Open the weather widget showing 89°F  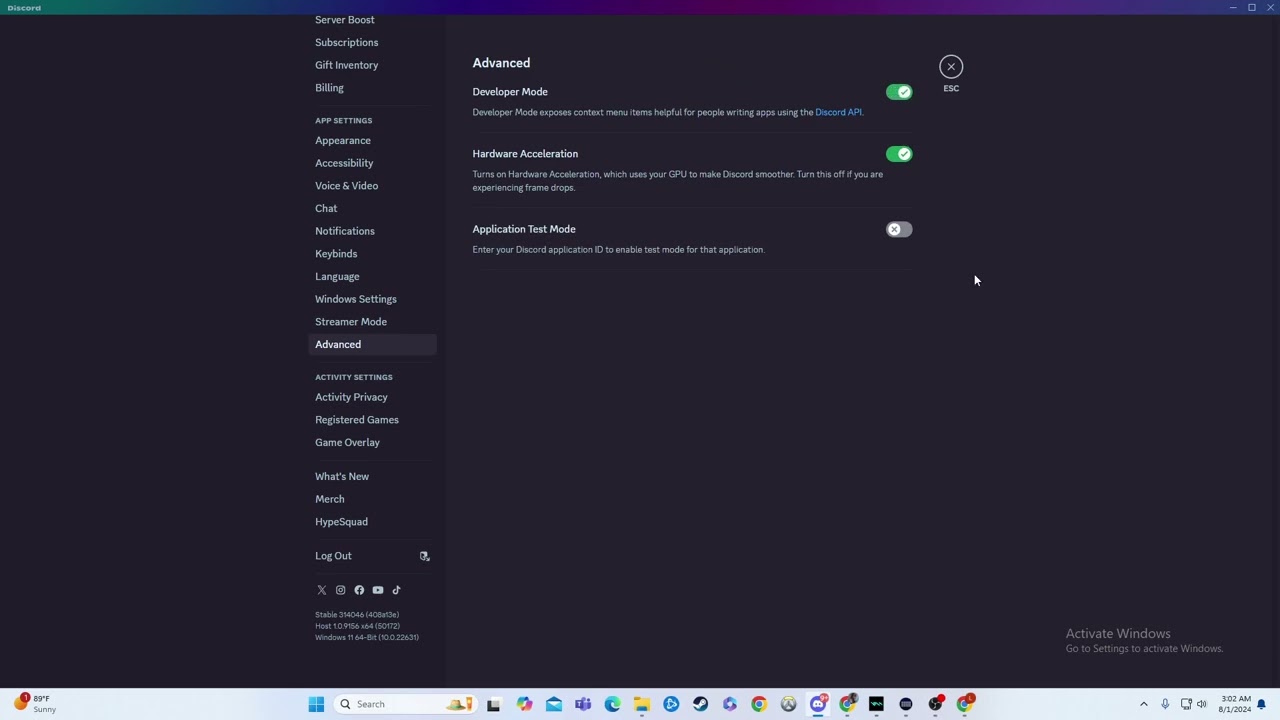pos(34,704)
